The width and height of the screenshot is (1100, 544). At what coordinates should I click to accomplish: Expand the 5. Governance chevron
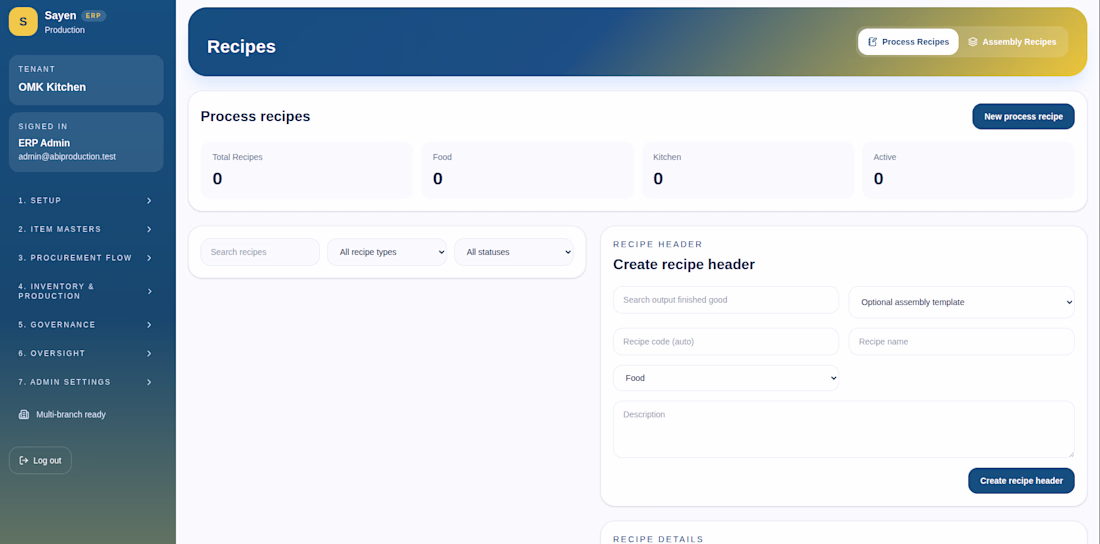tap(149, 325)
